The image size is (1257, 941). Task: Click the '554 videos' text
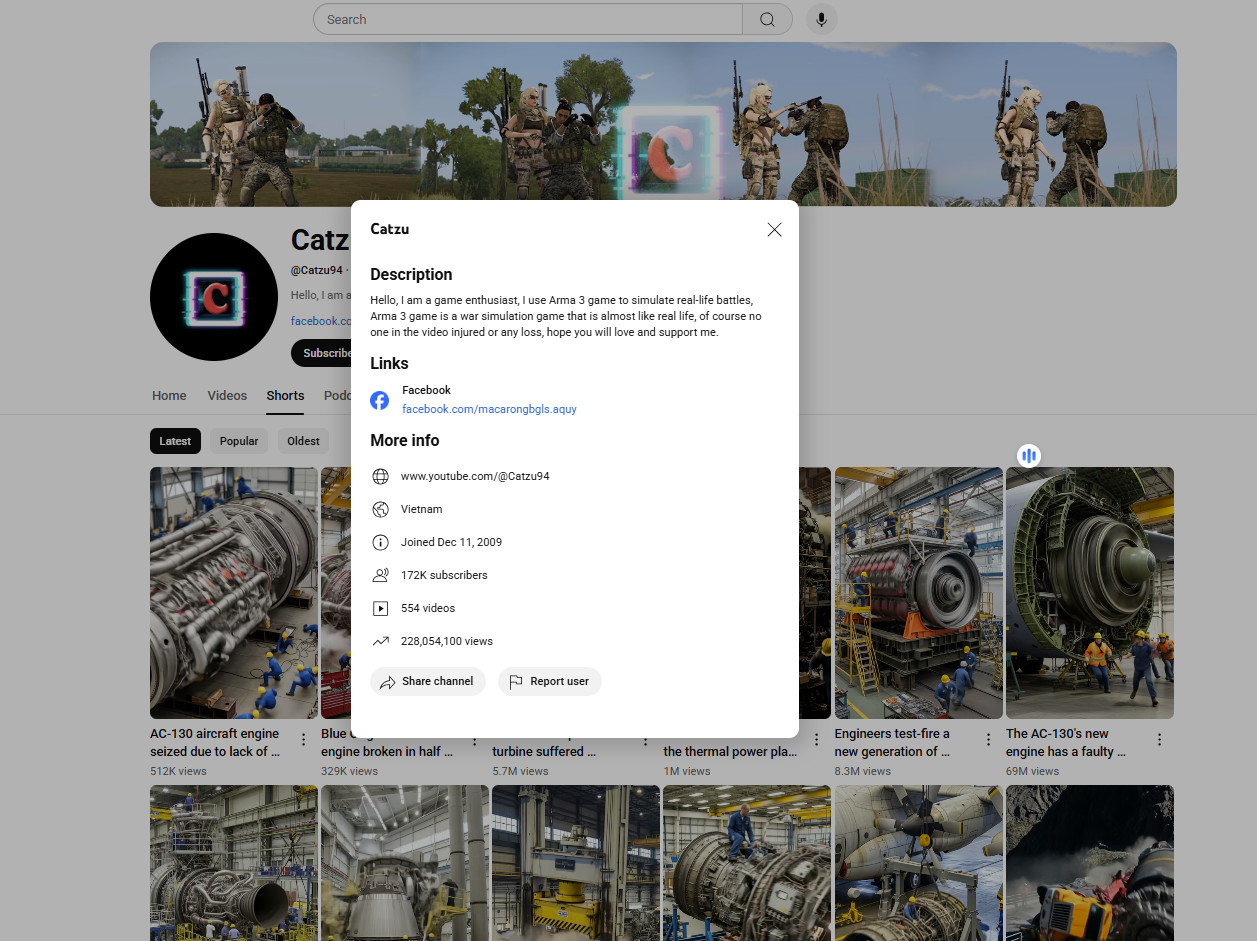pyautogui.click(x=428, y=608)
